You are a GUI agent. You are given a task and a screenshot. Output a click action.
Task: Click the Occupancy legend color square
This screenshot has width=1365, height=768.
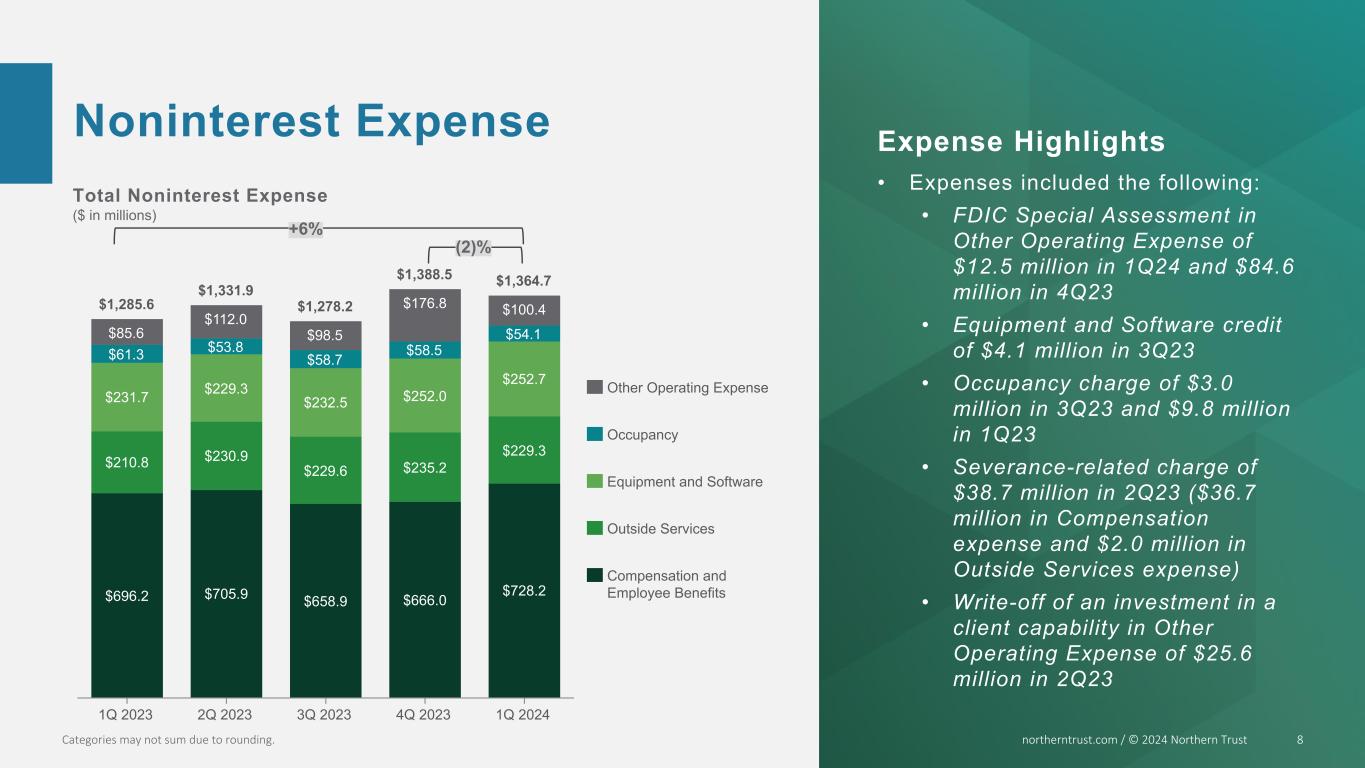(595, 434)
